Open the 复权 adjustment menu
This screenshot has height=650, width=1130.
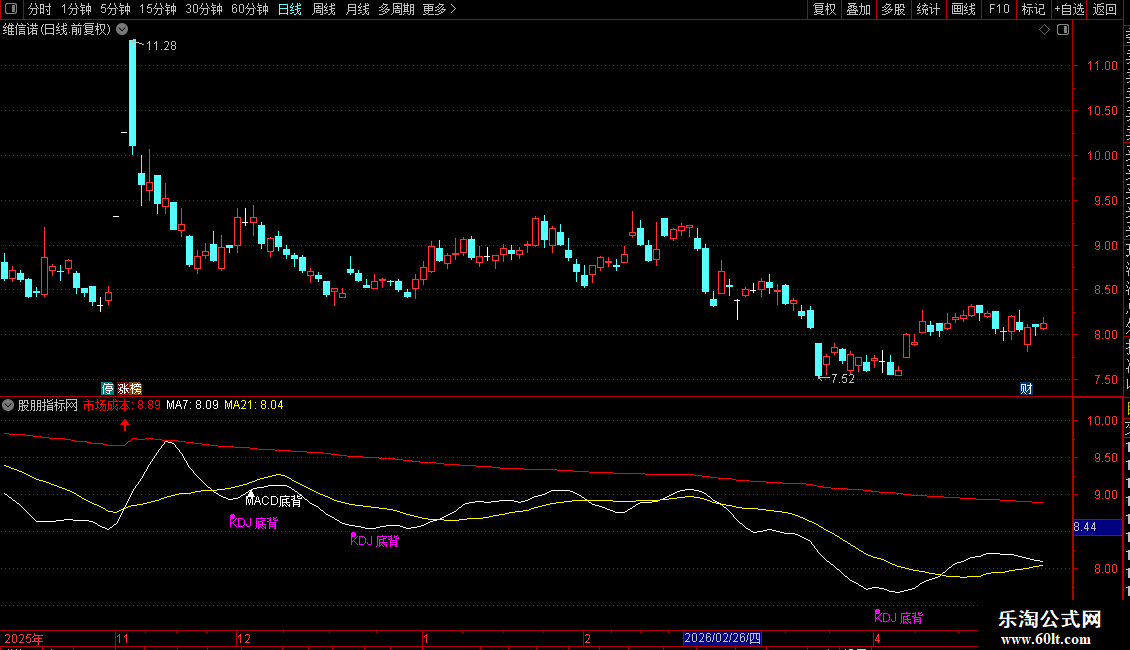[x=824, y=9]
